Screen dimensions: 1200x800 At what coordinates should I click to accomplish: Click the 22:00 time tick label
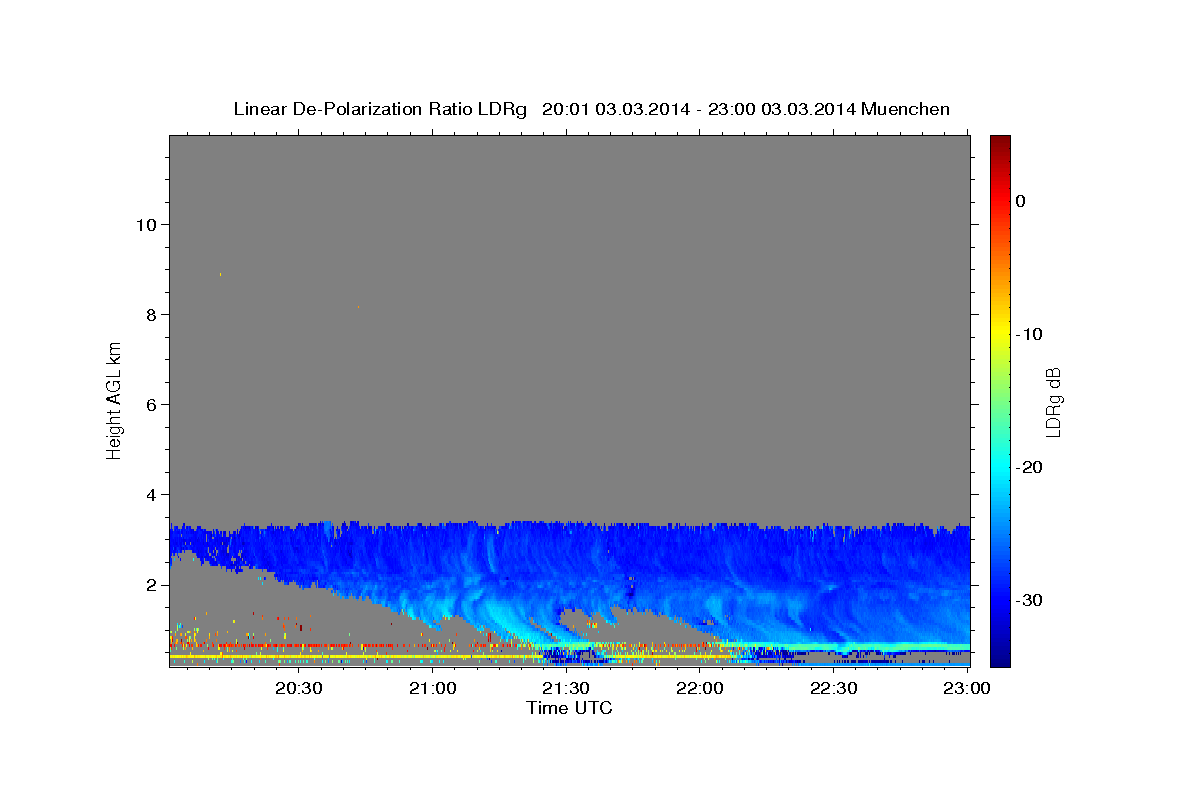pyautogui.click(x=700, y=688)
